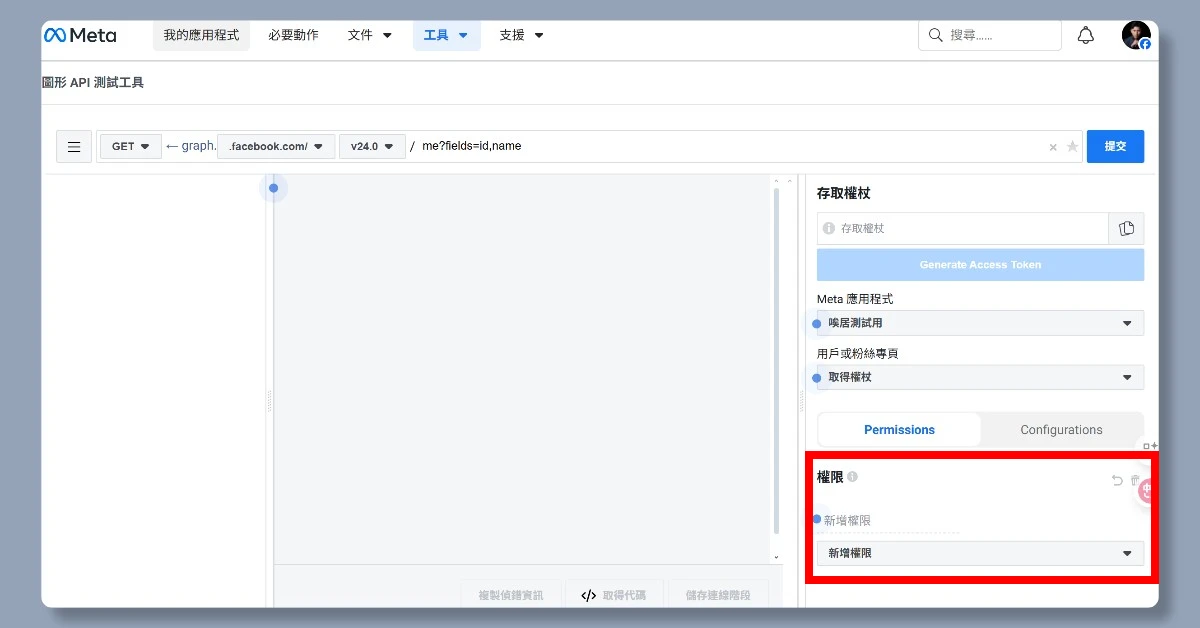Switch to the Permissions tab

tap(899, 430)
